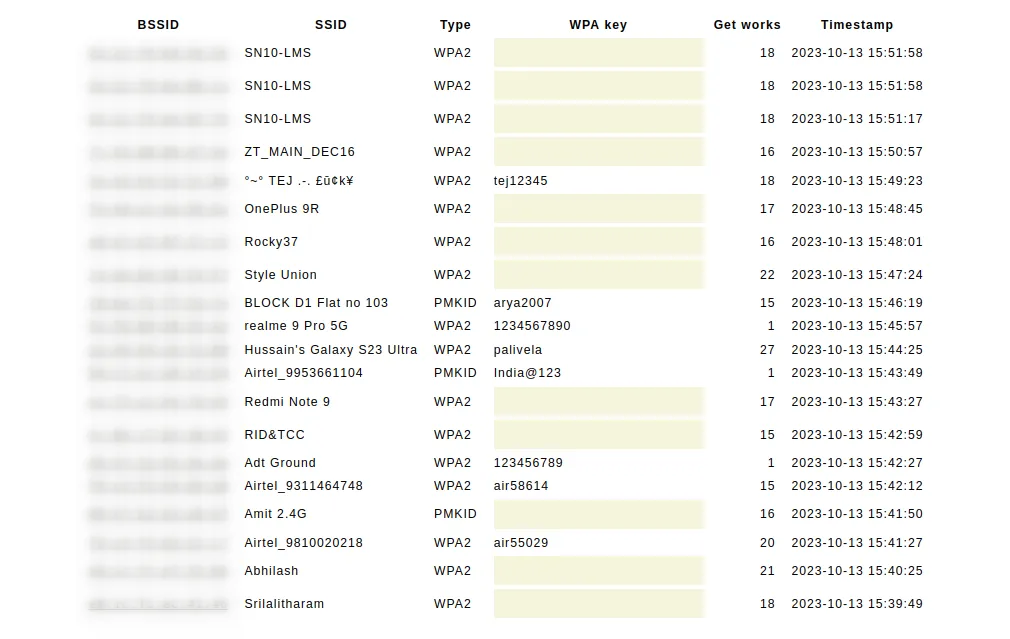Click the Airtel_9953661104 SSID entry
The height and width of the screenshot is (639, 1010).
click(303, 373)
